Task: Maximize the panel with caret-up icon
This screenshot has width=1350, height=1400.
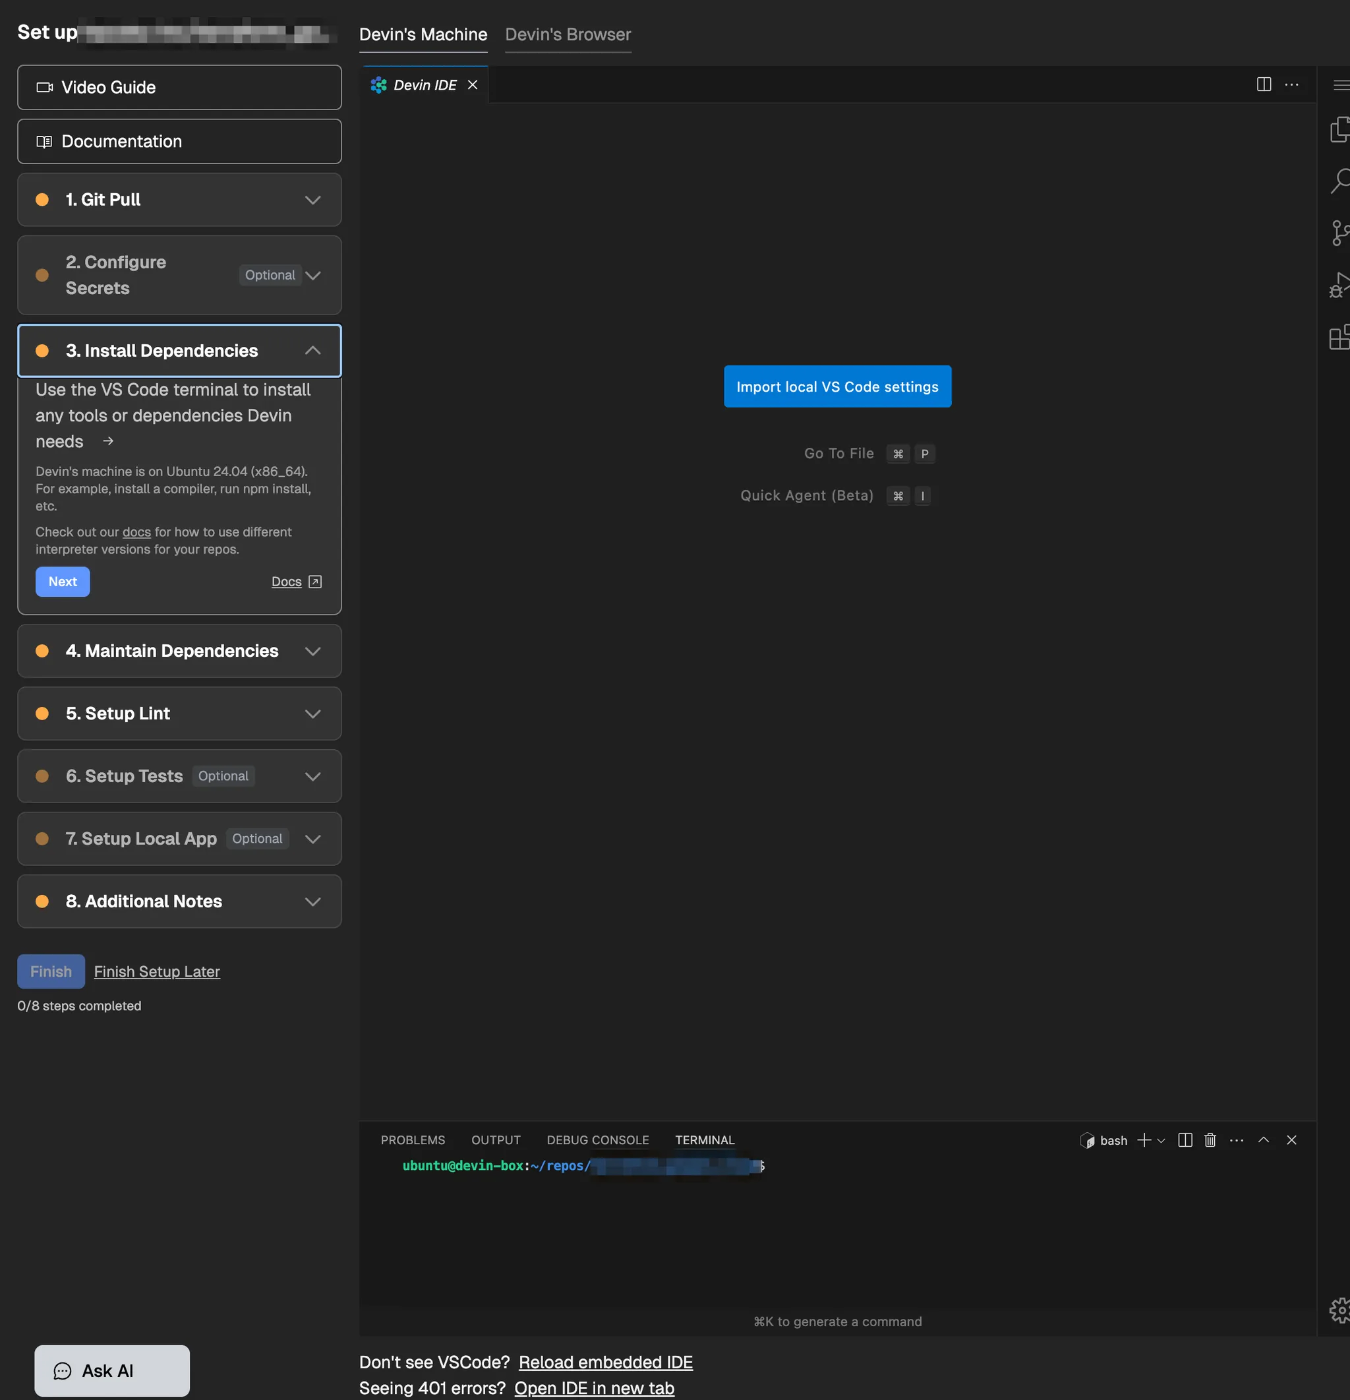Action: (1264, 1140)
